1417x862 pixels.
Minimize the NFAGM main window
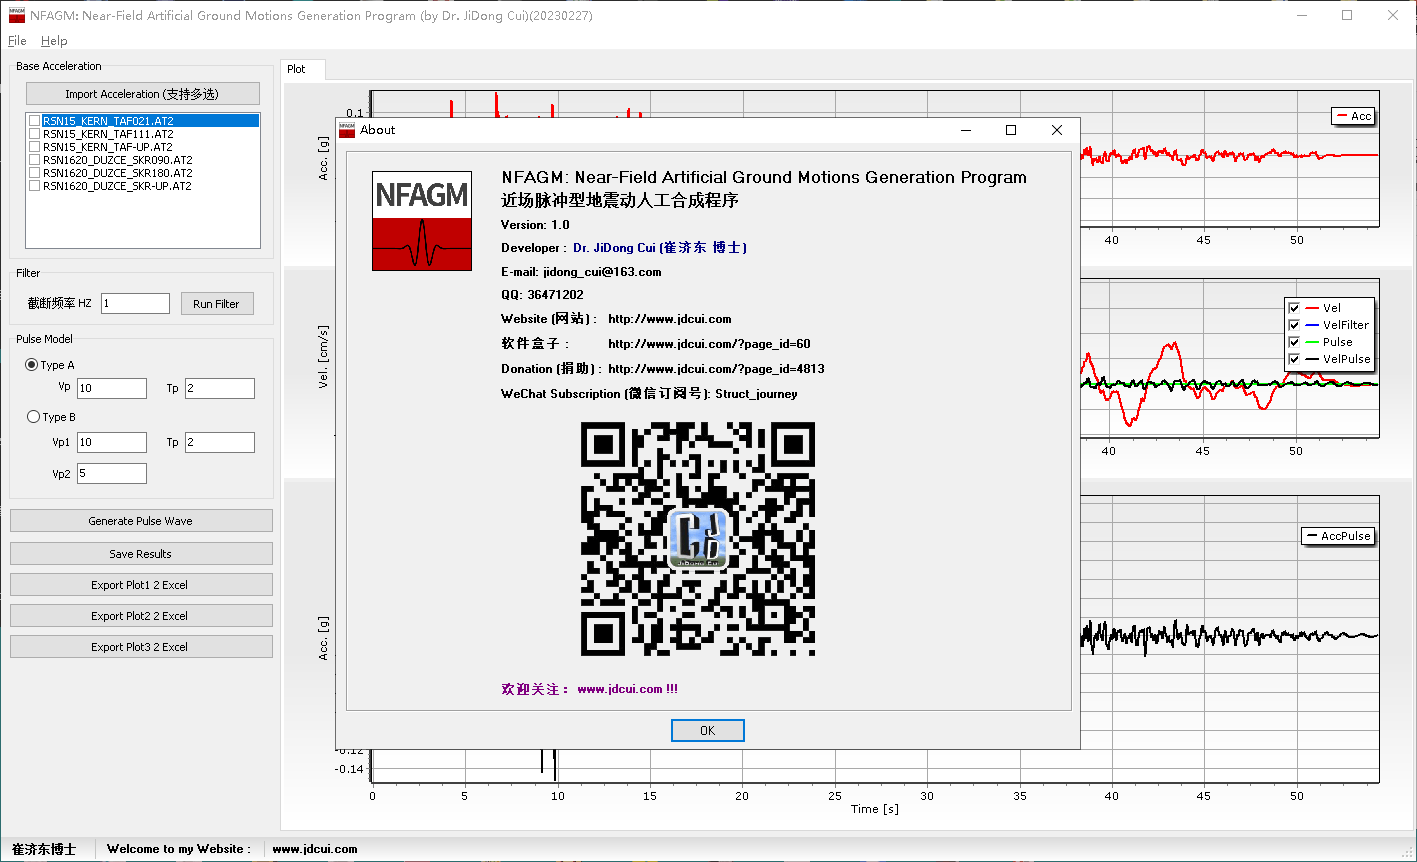[x=1301, y=15]
